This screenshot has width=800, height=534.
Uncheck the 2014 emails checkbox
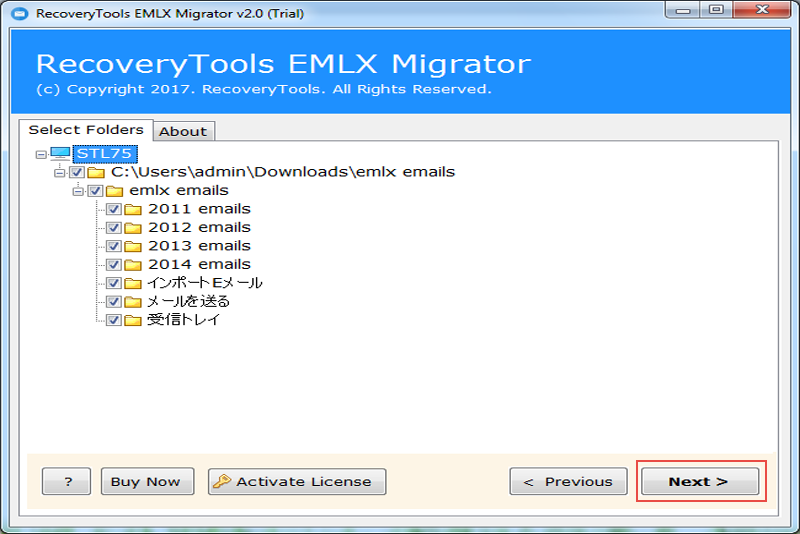[114, 264]
